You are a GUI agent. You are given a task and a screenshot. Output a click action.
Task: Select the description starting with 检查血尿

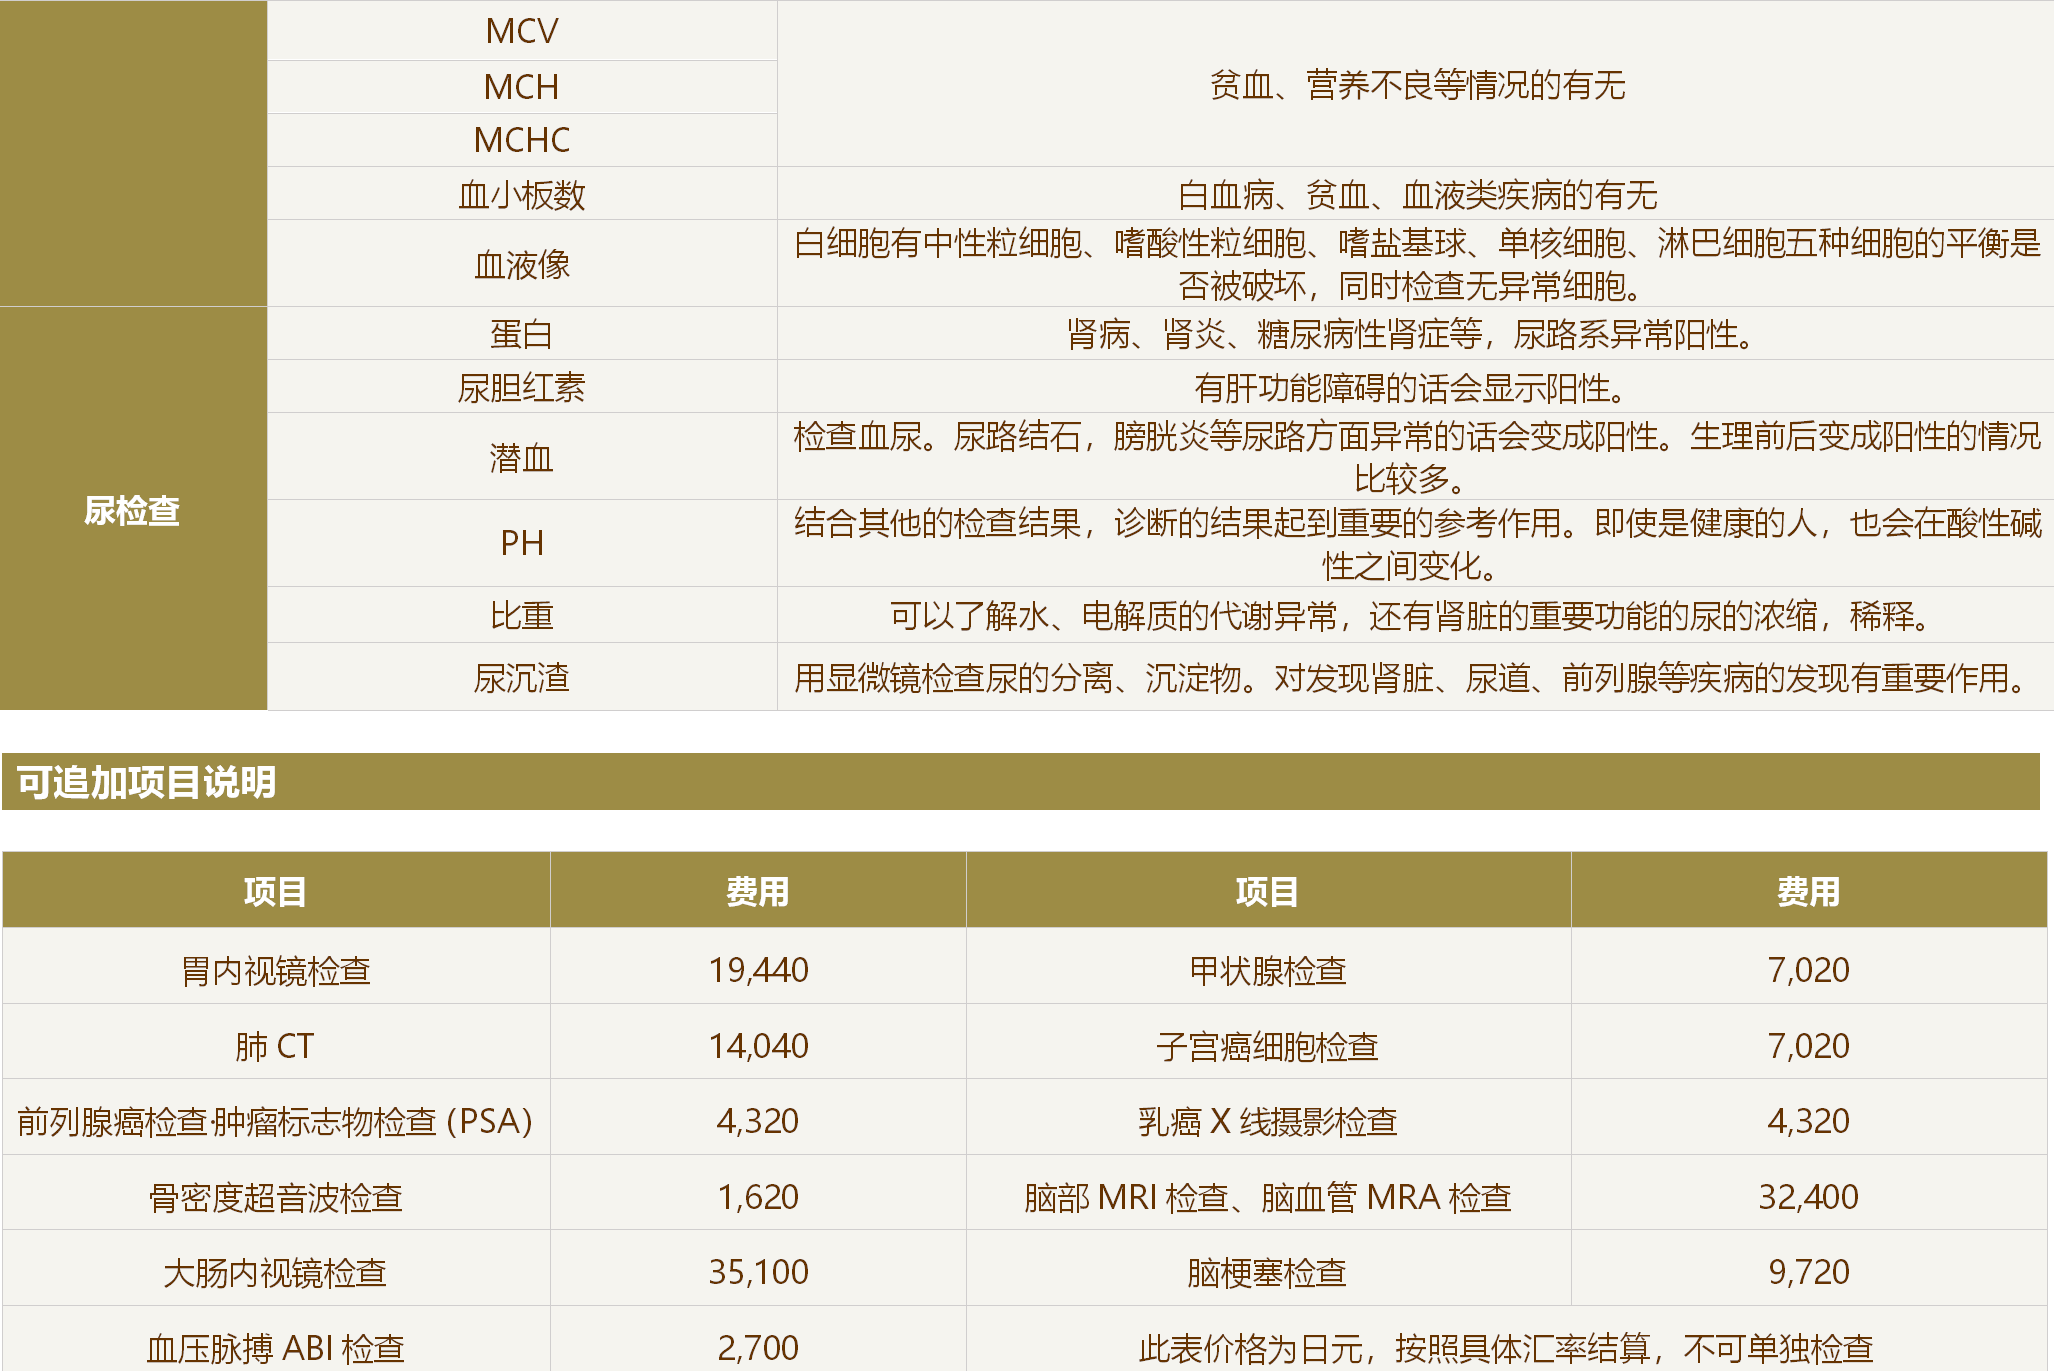1417,457
